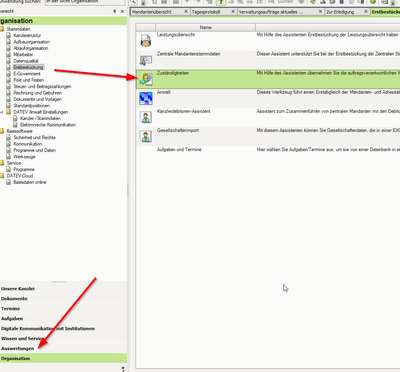Collapse the DATEV Anwalt Einstellungen node

pos(2,112)
